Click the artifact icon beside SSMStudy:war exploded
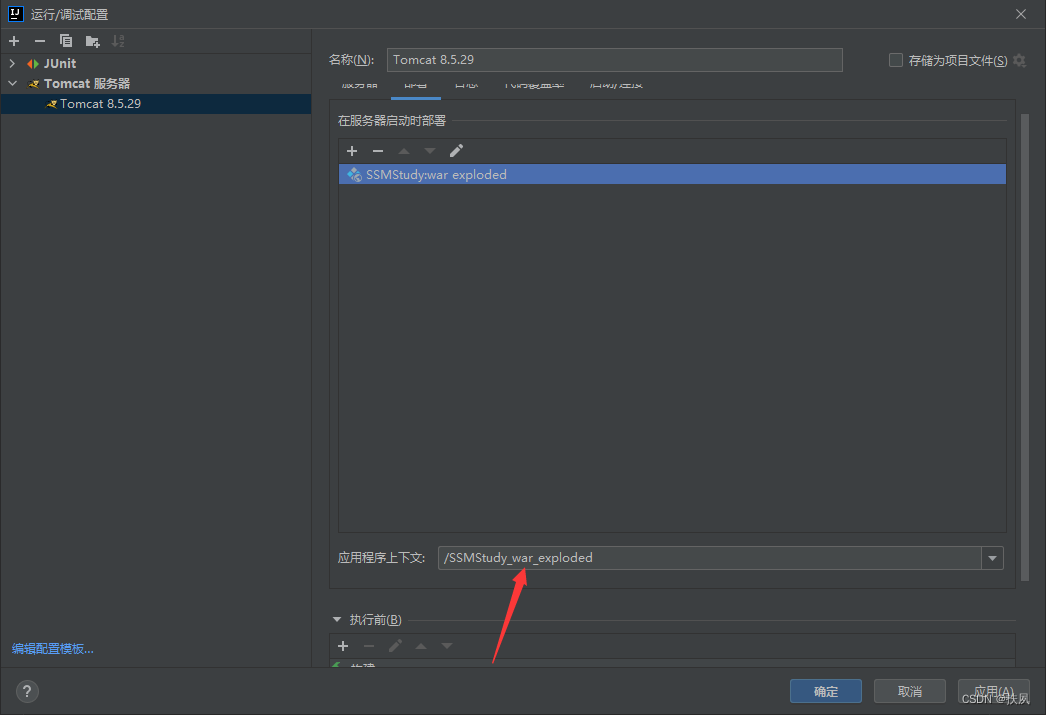Screen dimensions: 1046x715 (x=354, y=174)
